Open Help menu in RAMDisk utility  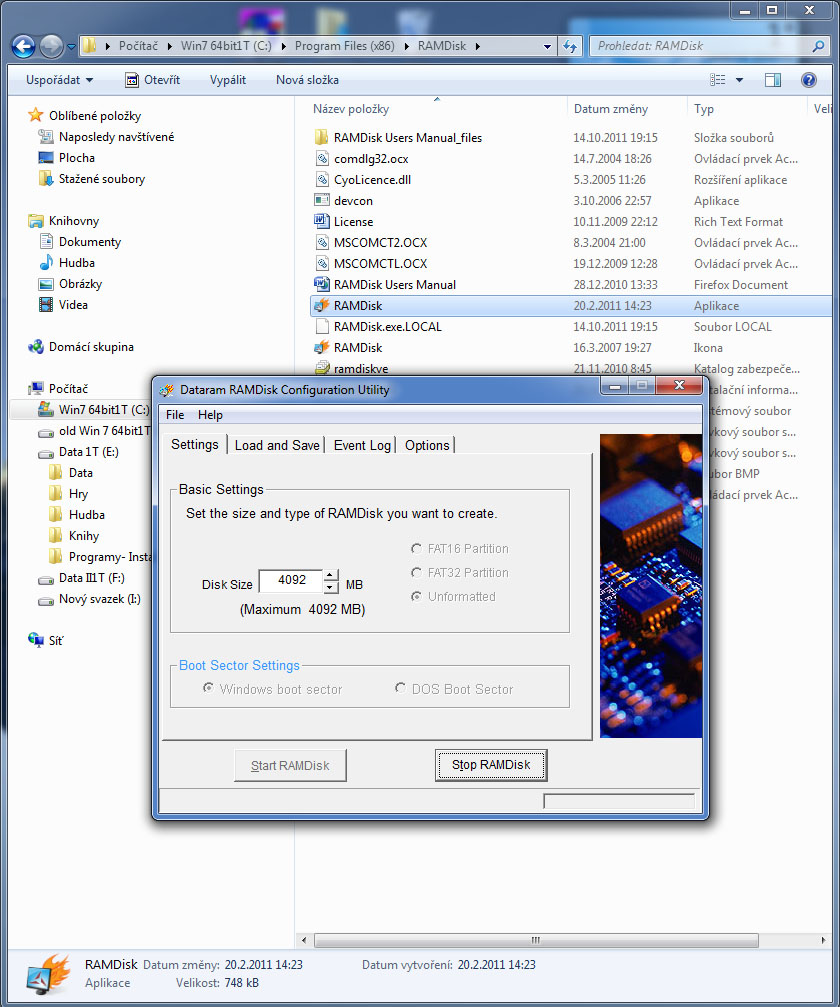click(210, 415)
